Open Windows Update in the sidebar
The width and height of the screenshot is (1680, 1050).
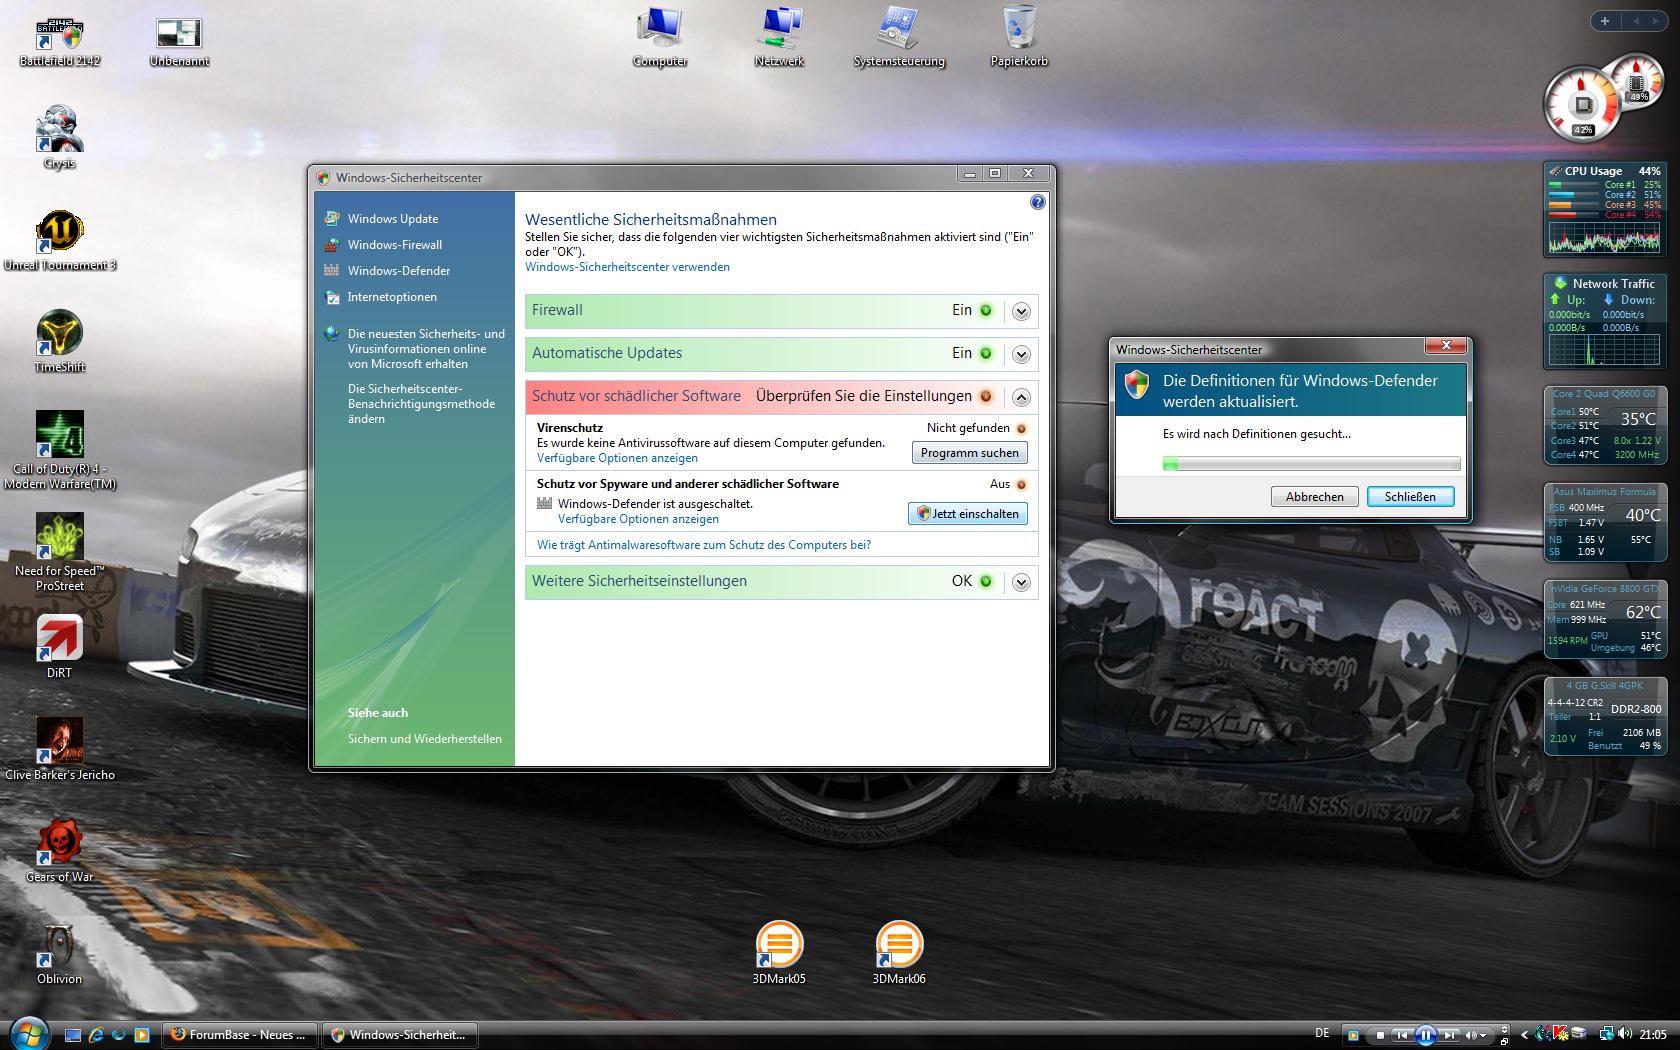pyautogui.click(x=393, y=219)
